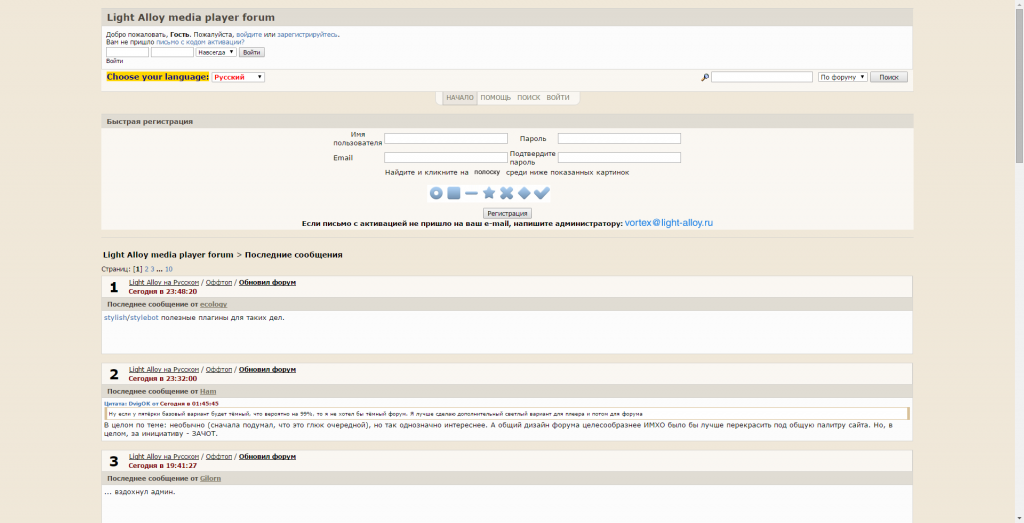Viewport: 1024px width, 523px height.
Task: Open 'Обновил форум' topic in post 1
Action: [x=267, y=283]
